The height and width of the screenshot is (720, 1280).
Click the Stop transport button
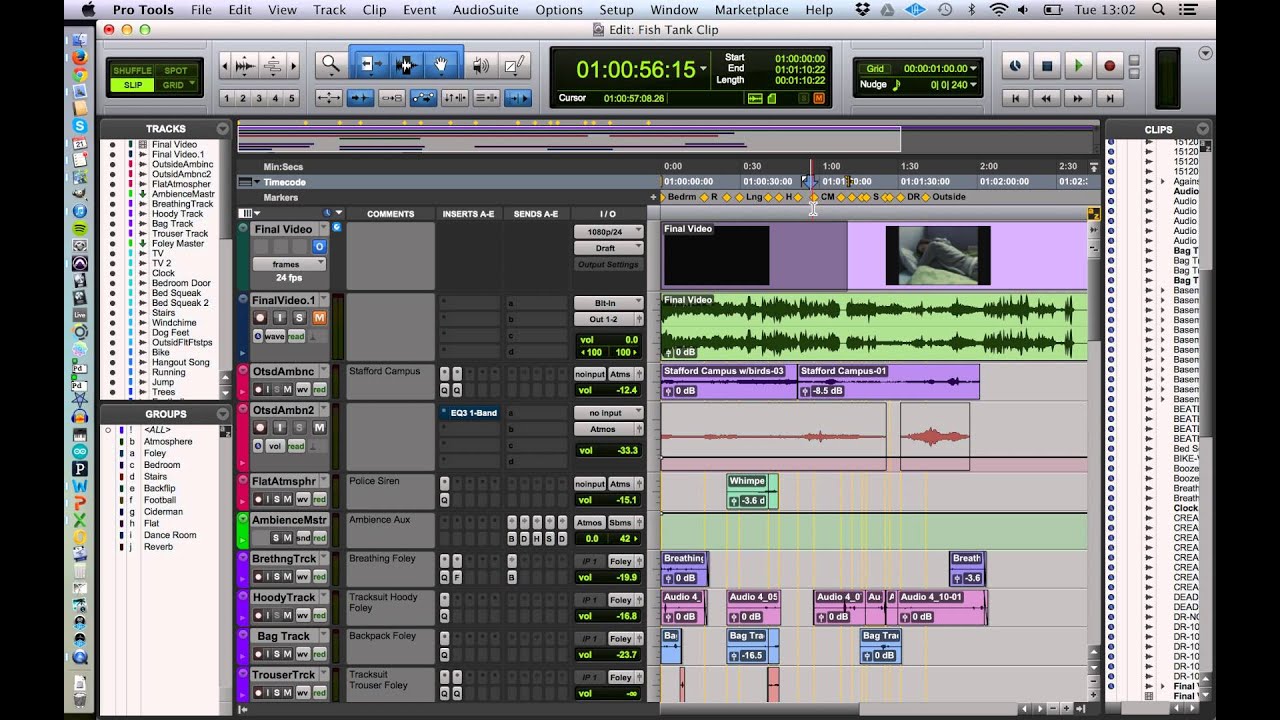1047,66
